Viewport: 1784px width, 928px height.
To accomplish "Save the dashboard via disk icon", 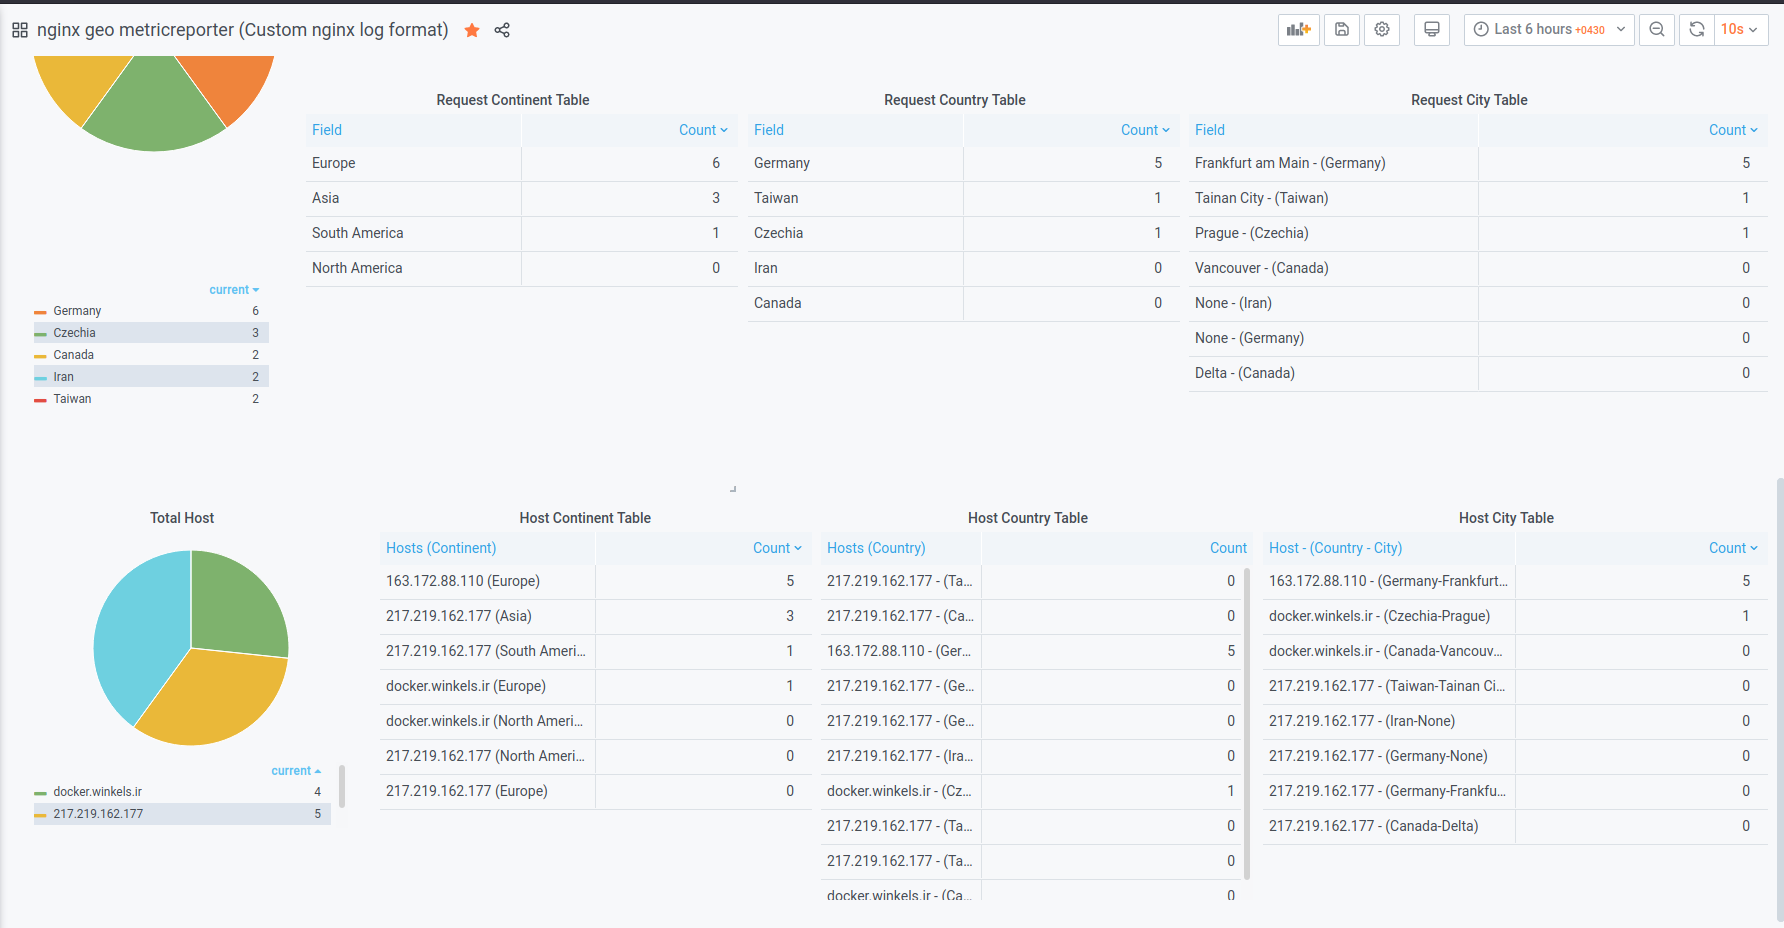I will tap(1342, 30).
